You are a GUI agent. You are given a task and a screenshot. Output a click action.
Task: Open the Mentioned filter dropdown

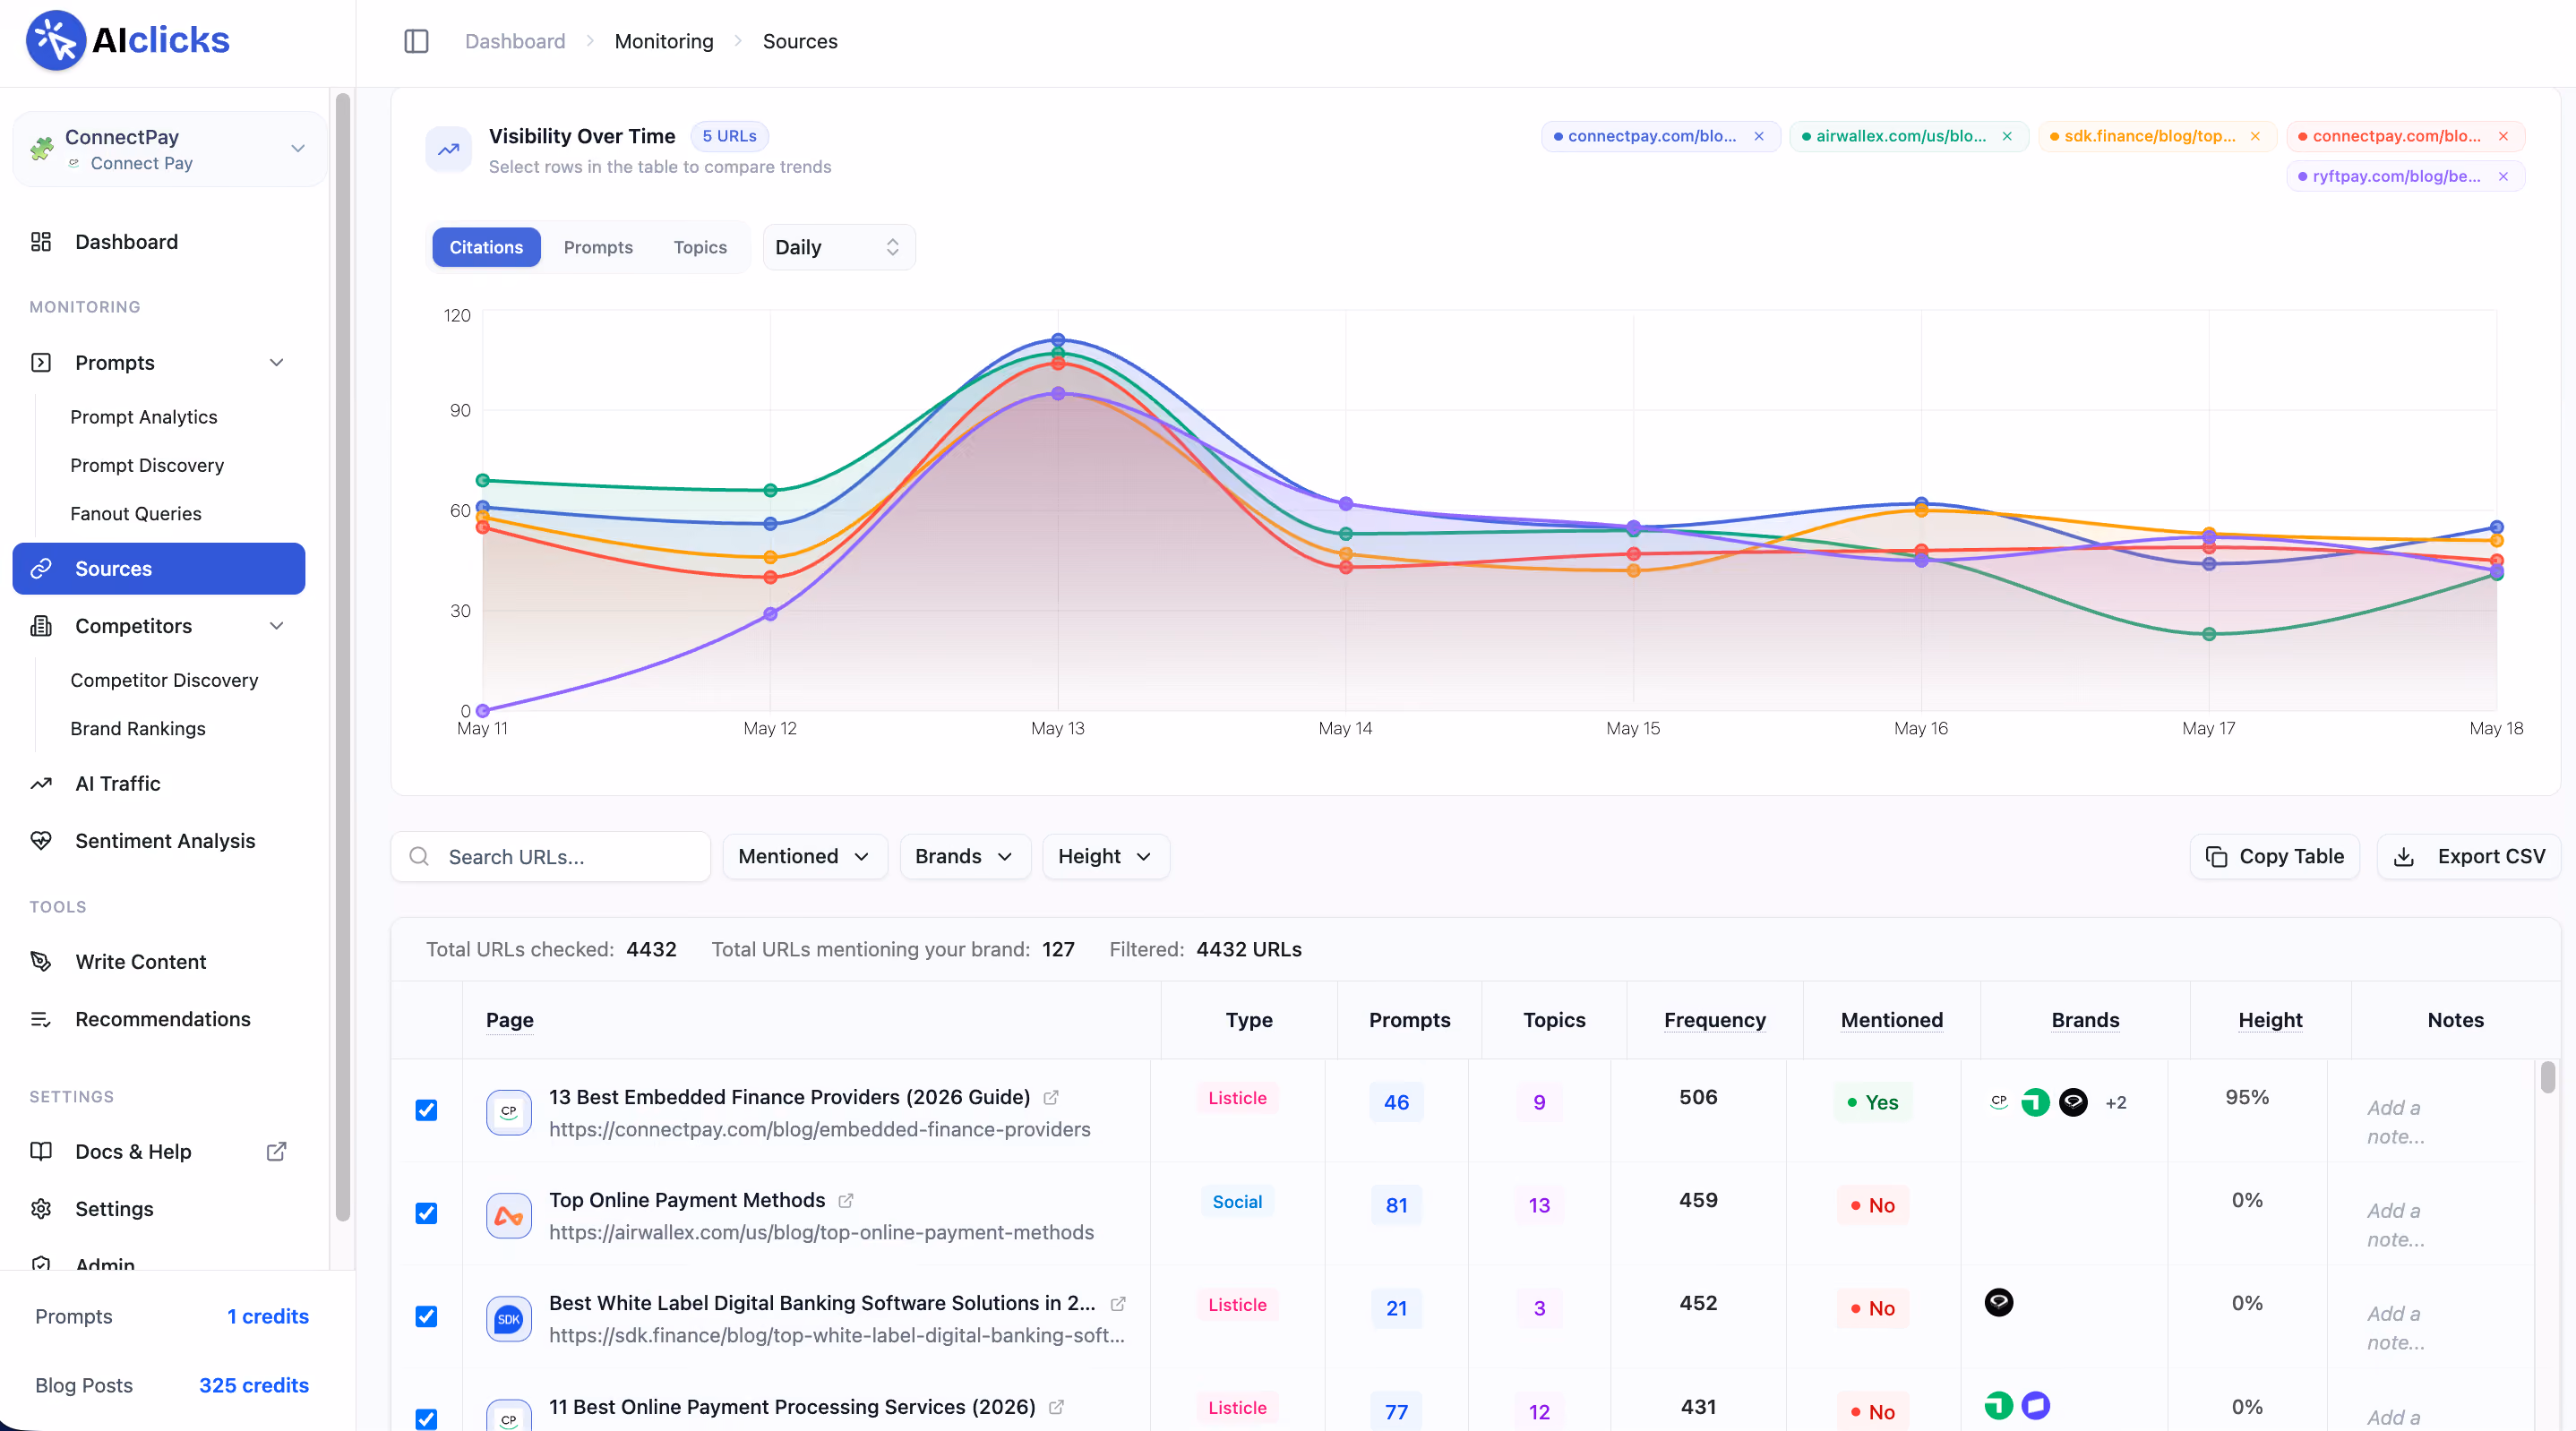804,857
